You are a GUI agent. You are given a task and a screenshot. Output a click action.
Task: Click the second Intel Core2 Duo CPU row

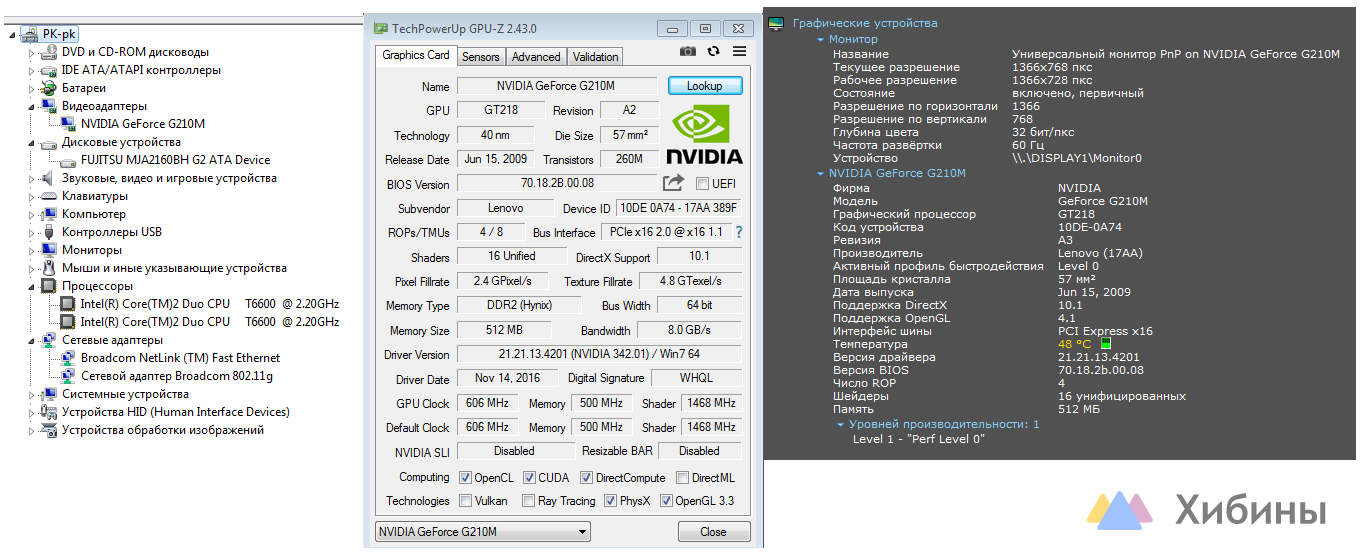pos(210,322)
